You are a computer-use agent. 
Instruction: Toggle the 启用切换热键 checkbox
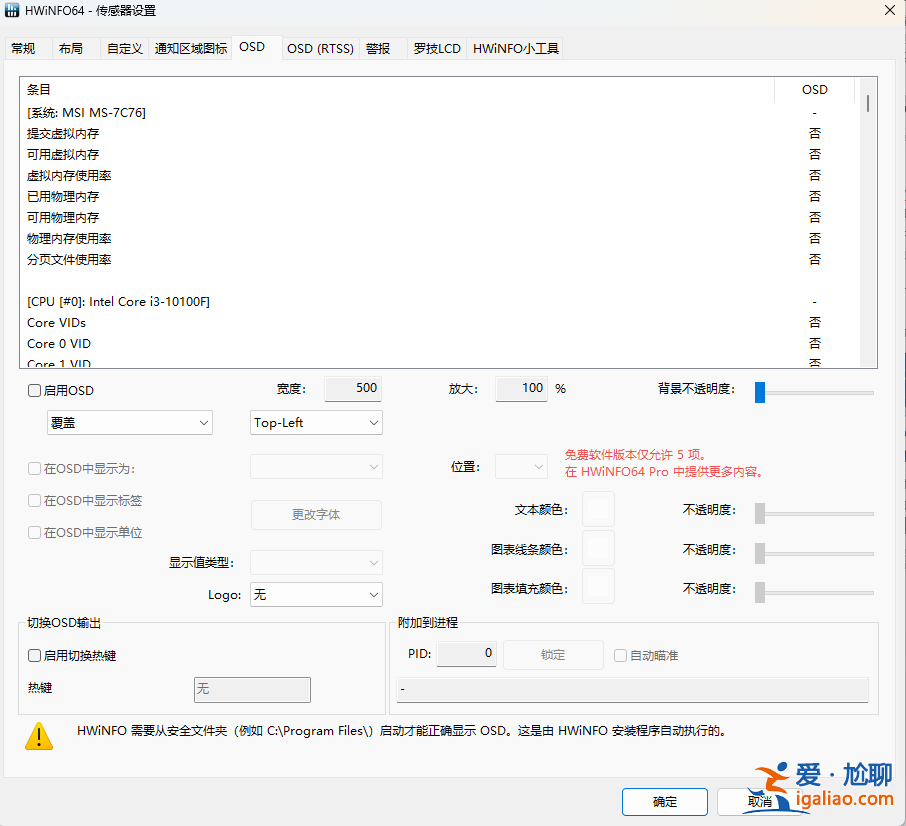click(35, 656)
